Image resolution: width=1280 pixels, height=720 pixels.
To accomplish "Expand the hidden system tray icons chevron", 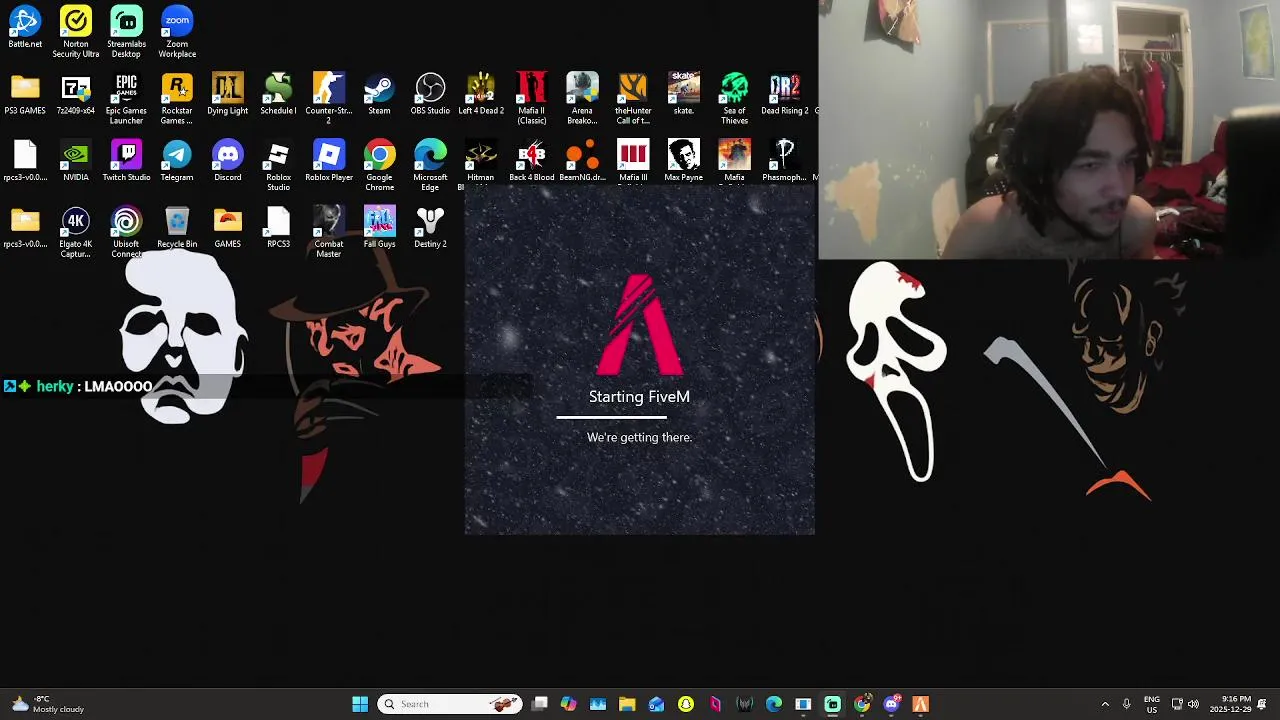I will pos(1105,704).
